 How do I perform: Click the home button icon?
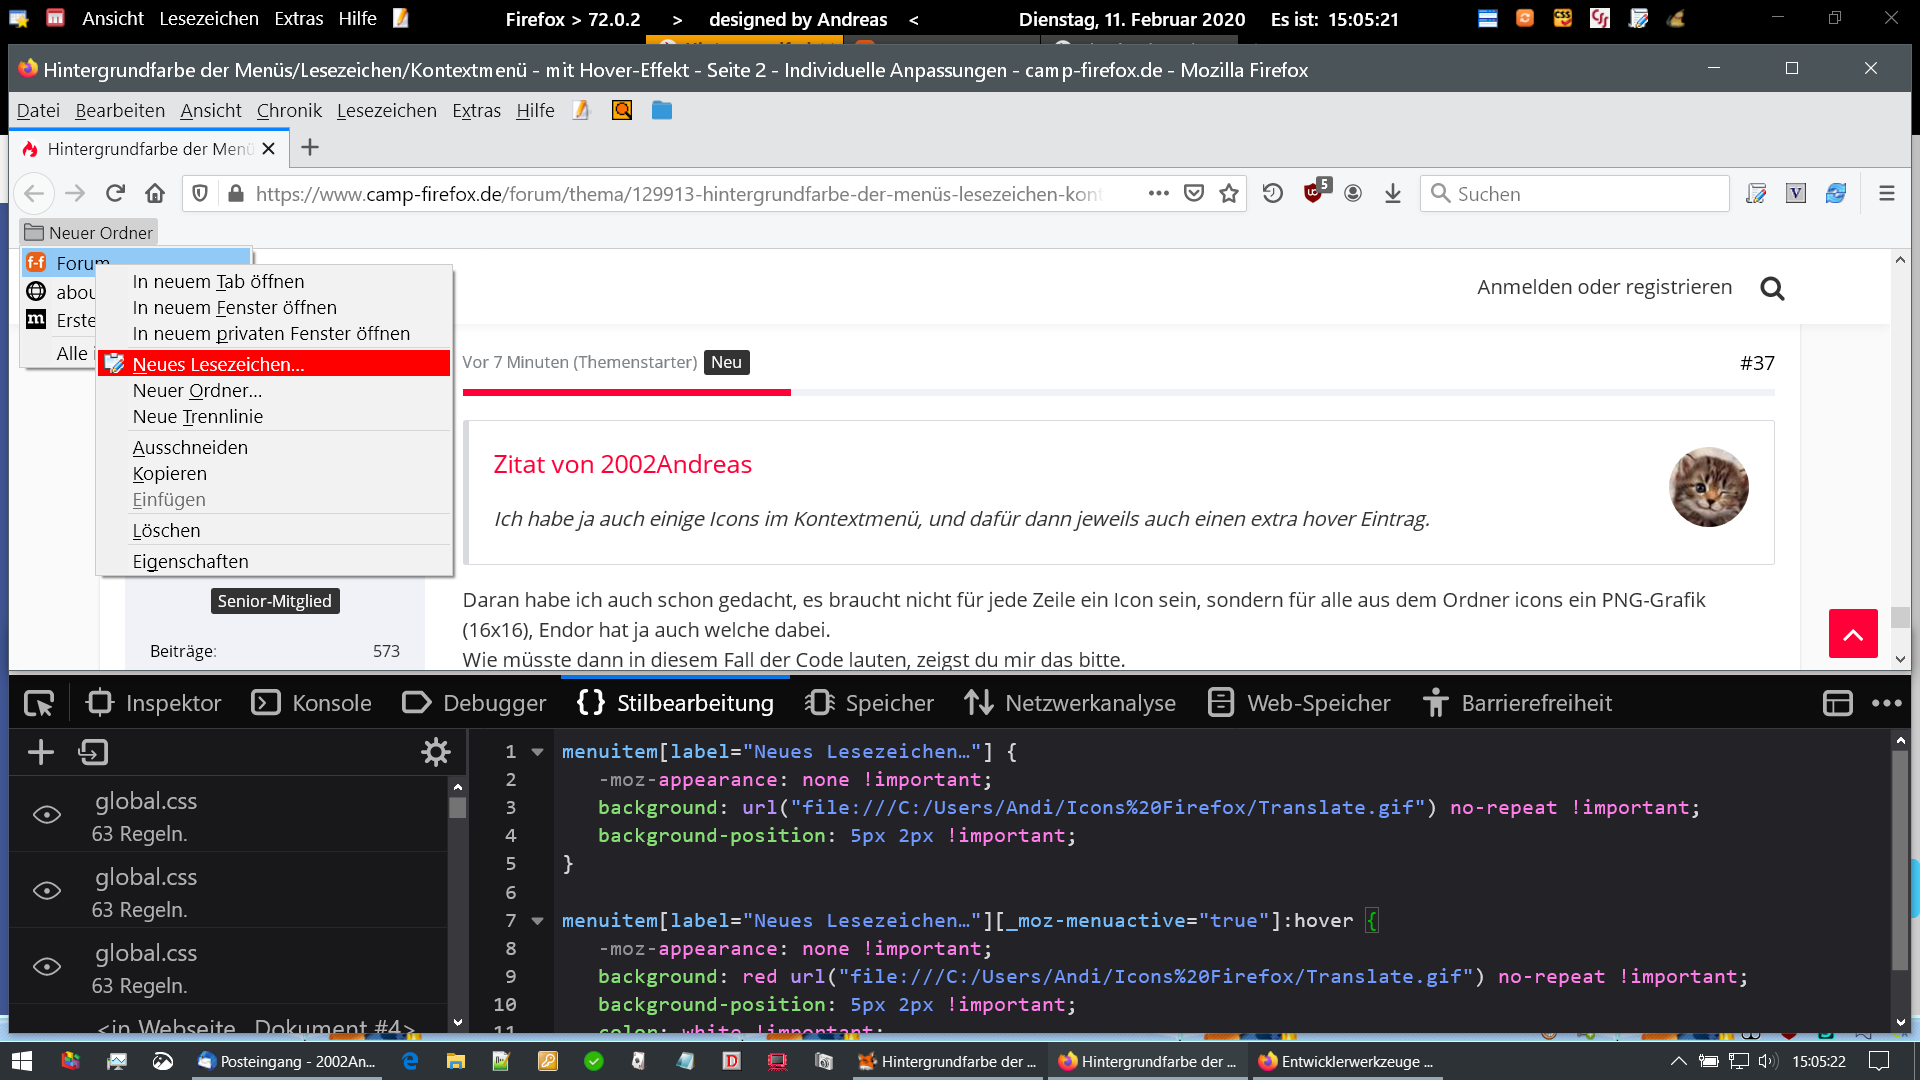click(x=154, y=193)
